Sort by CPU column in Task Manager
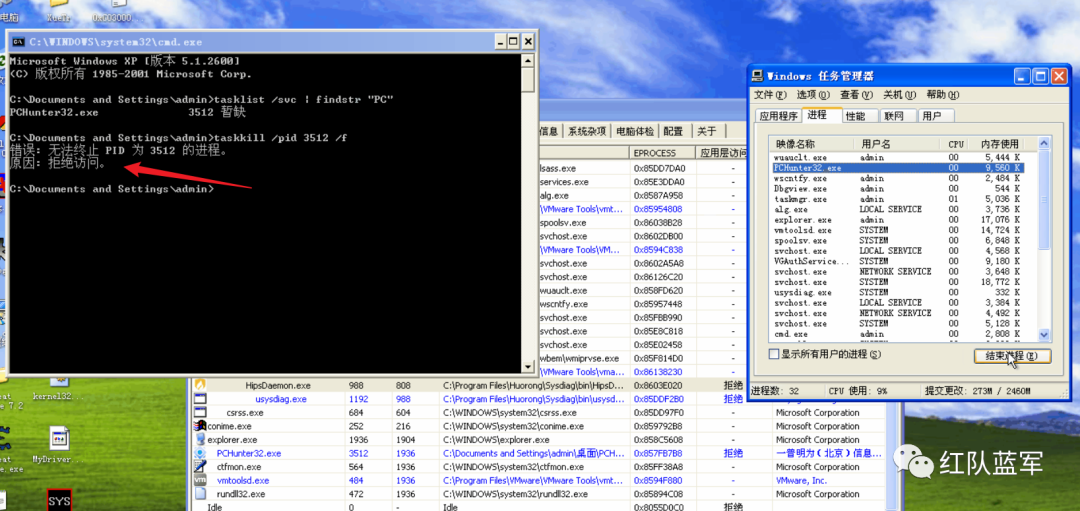 tap(955, 144)
